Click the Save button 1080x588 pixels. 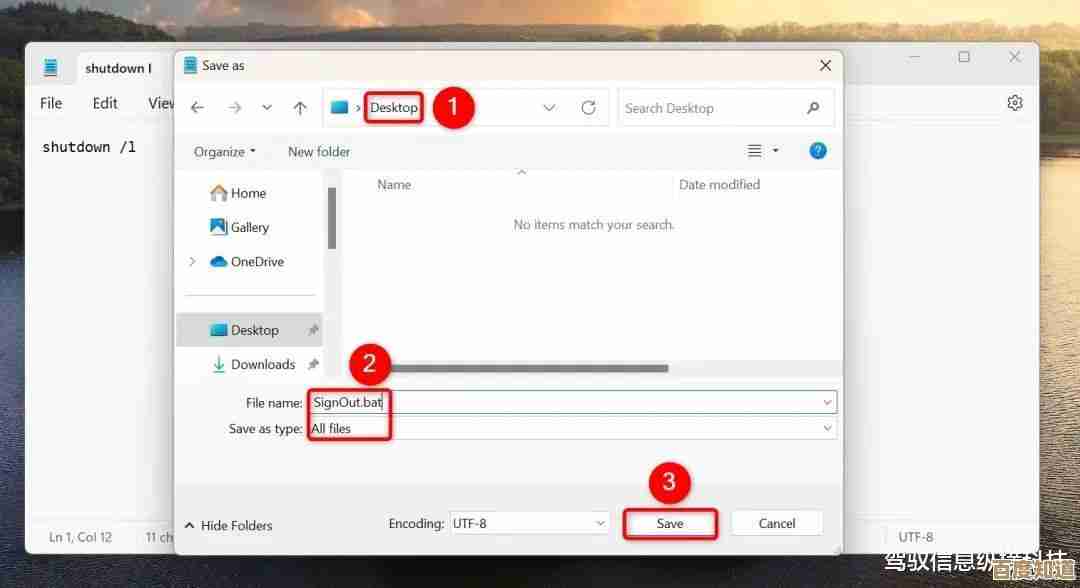[x=670, y=523]
